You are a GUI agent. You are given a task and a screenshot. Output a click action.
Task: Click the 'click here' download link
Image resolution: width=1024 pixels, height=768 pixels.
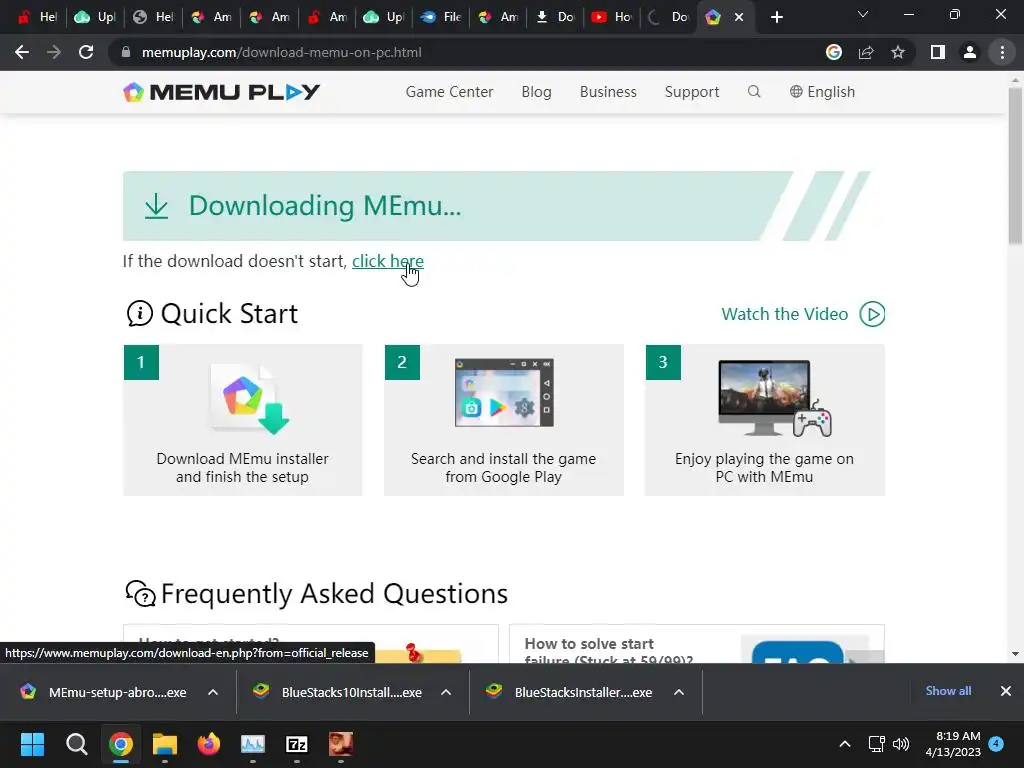(x=388, y=261)
